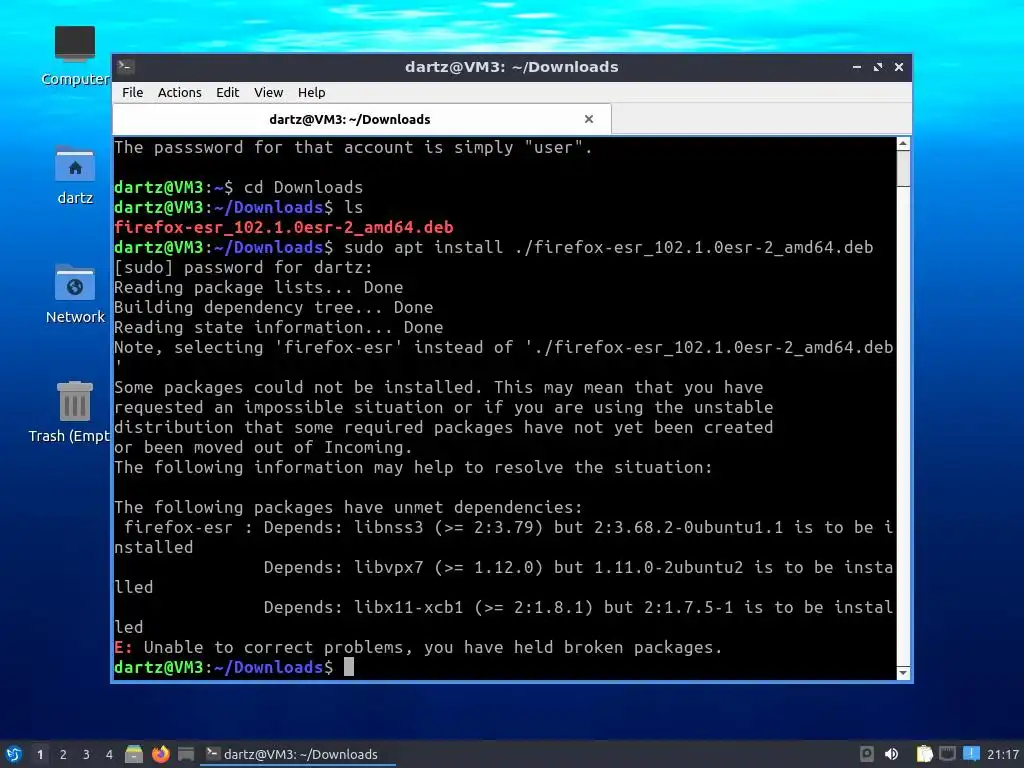Click the removable media tray icon
Image resolution: width=1024 pixels, height=768 pixels.
pyautogui.click(x=867, y=754)
